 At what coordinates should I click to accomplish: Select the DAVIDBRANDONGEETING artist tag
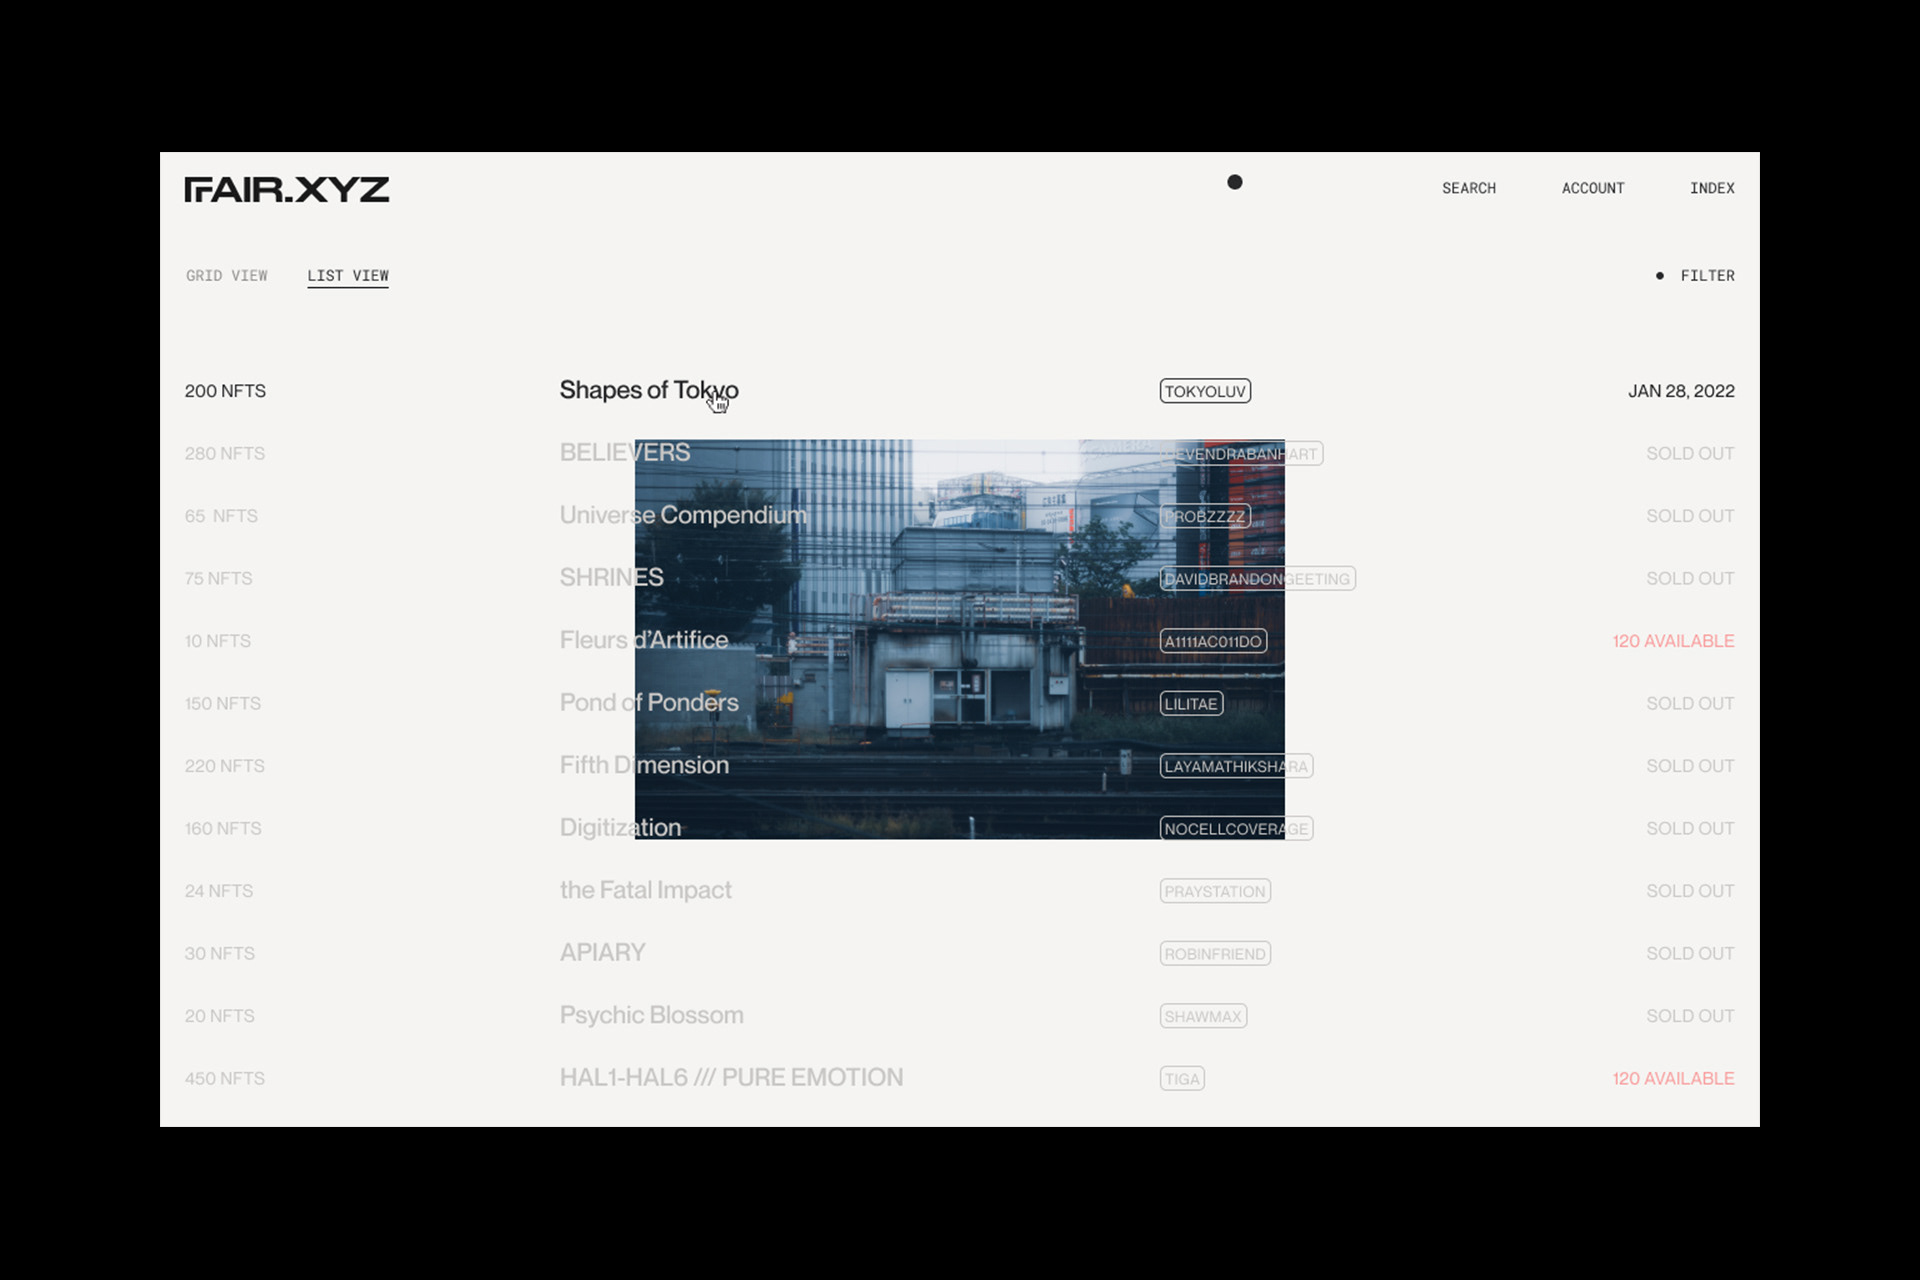point(1257,579)
